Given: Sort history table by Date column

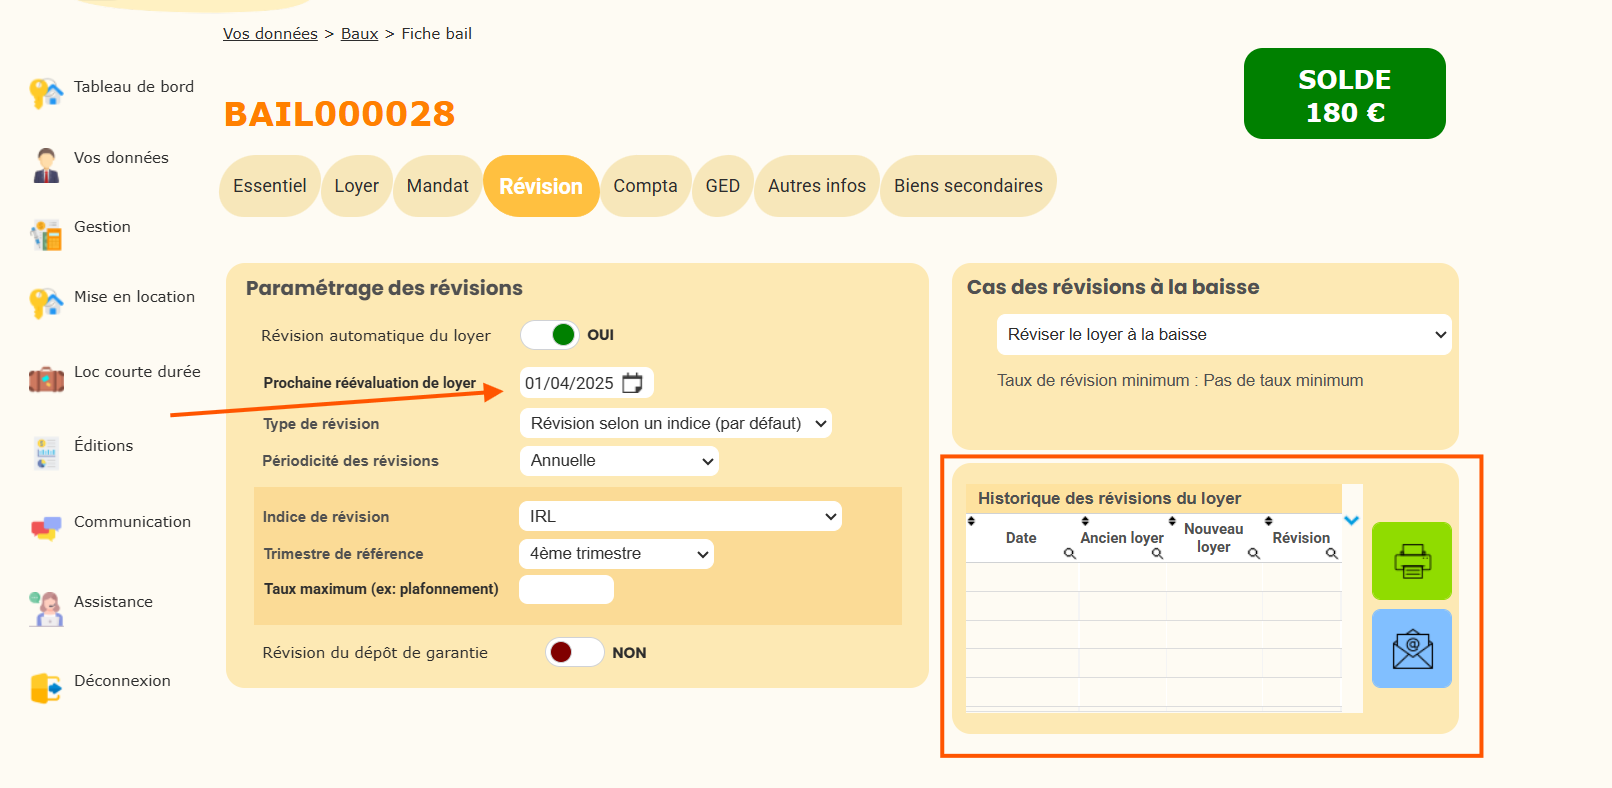Looking at the screenshot, I should 971,521.
